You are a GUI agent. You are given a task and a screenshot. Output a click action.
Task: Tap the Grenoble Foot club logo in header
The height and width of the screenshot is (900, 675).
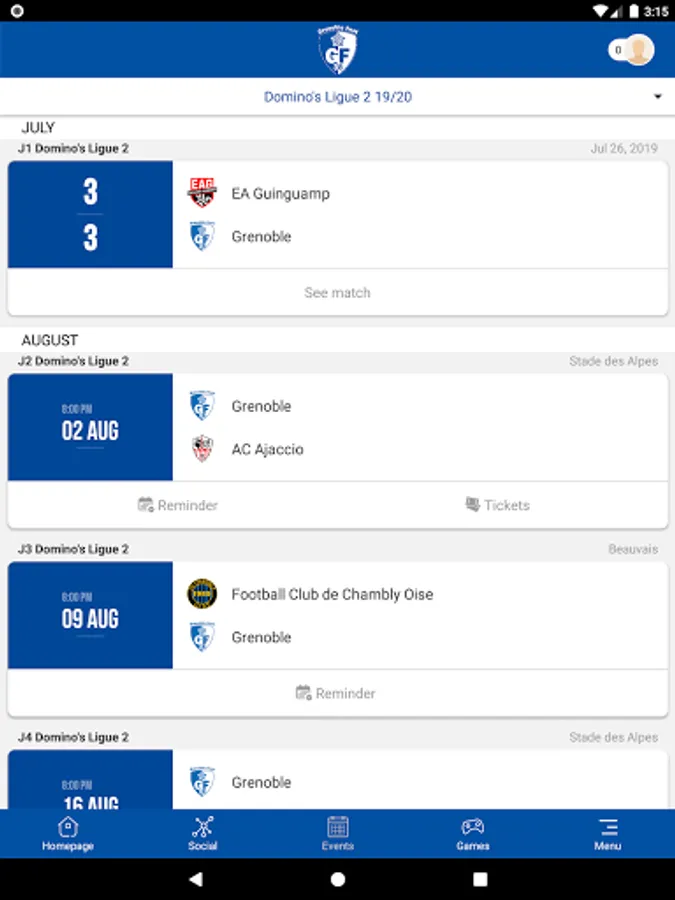click(337, 50)
